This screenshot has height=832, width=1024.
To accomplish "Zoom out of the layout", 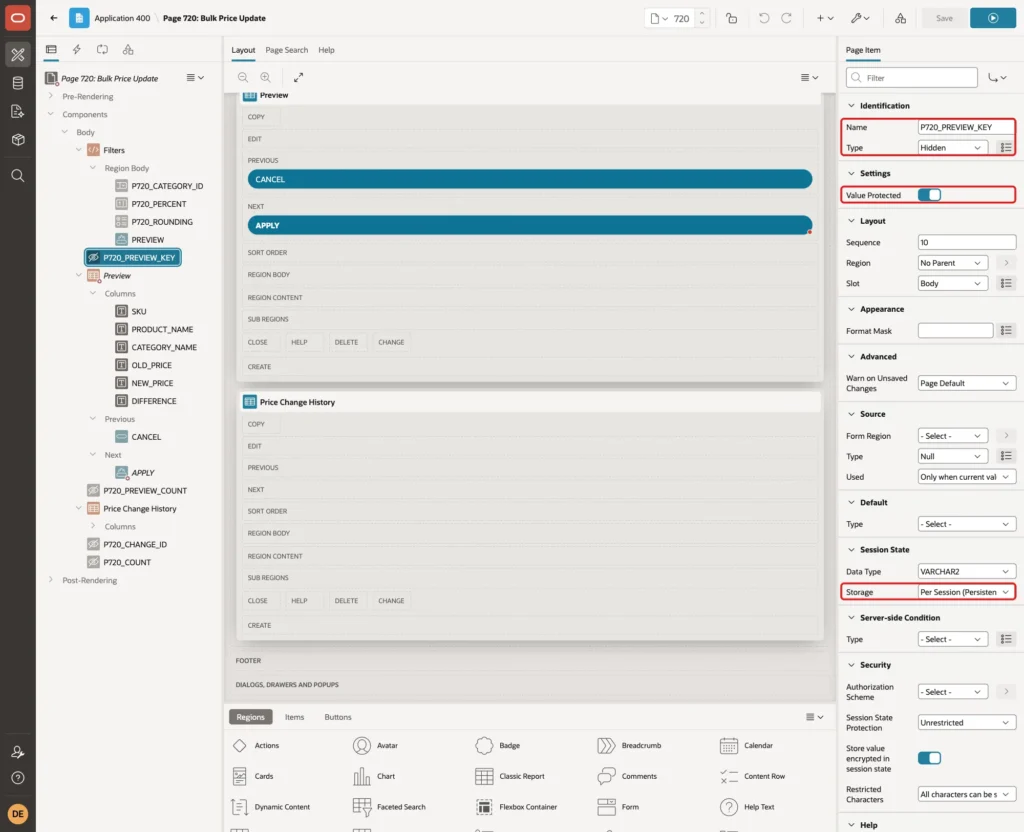I will pyautogui.click(x=243, y=77).
